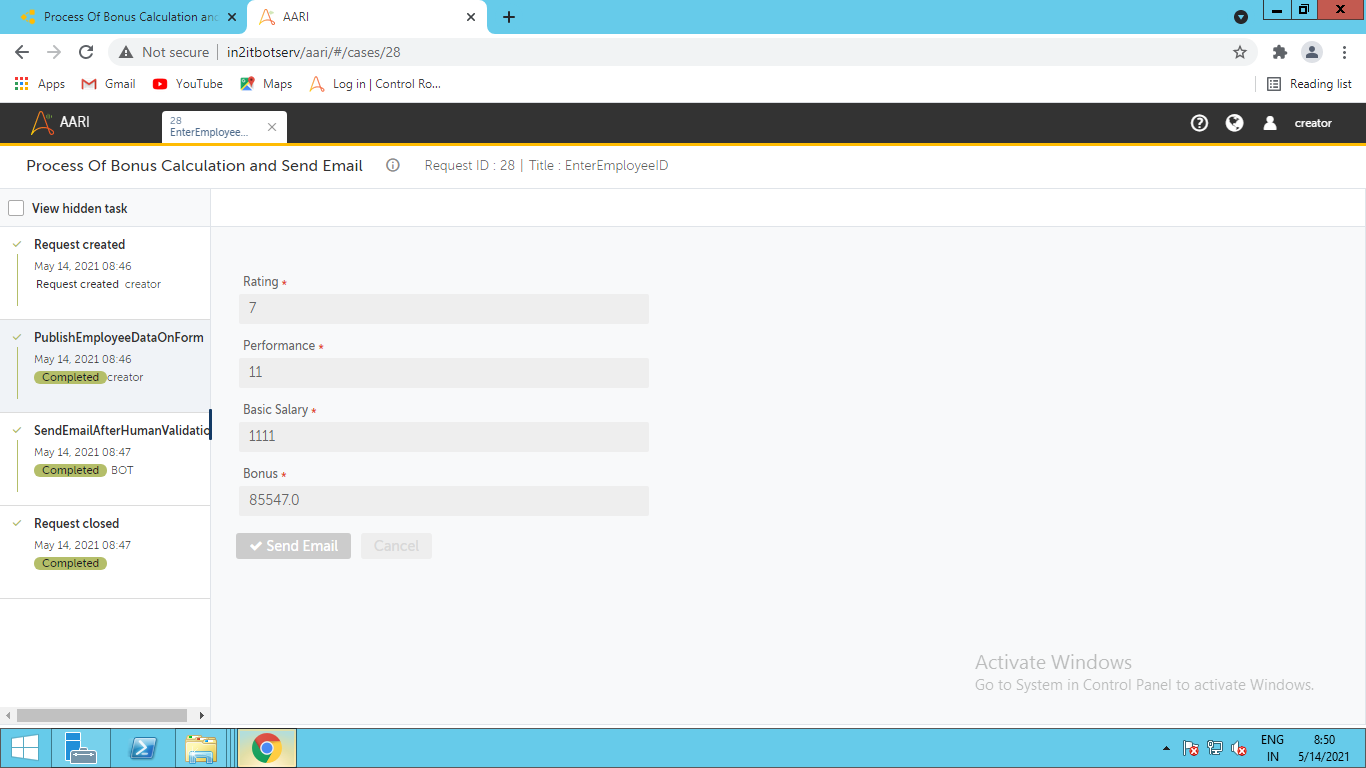Click the Not secure site warning
Image resolution: width=1366 pixels, height=768 pixels.
[164, 52]
